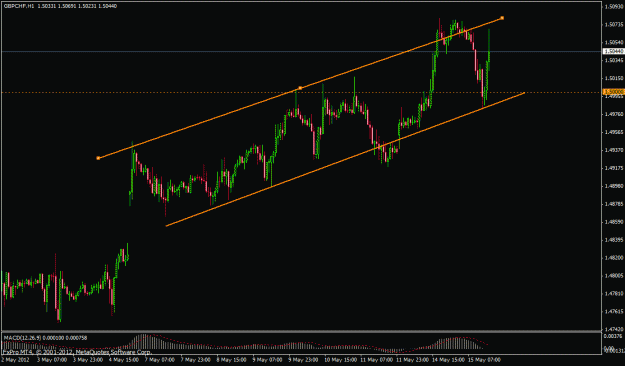Image resolution: width=625 pixels, height=366 pixels.
Task: Select the upper trendline's middle anchor point
Action: [300, 88]
